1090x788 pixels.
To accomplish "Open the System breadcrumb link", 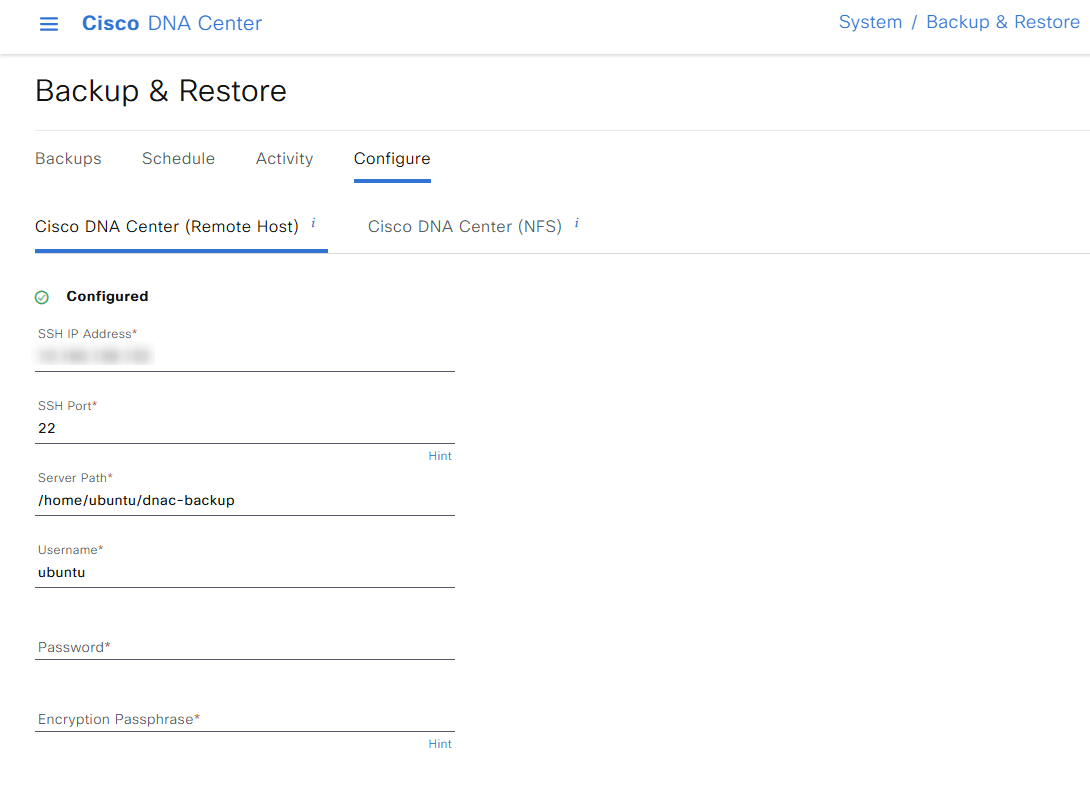I will click(870, 22).
